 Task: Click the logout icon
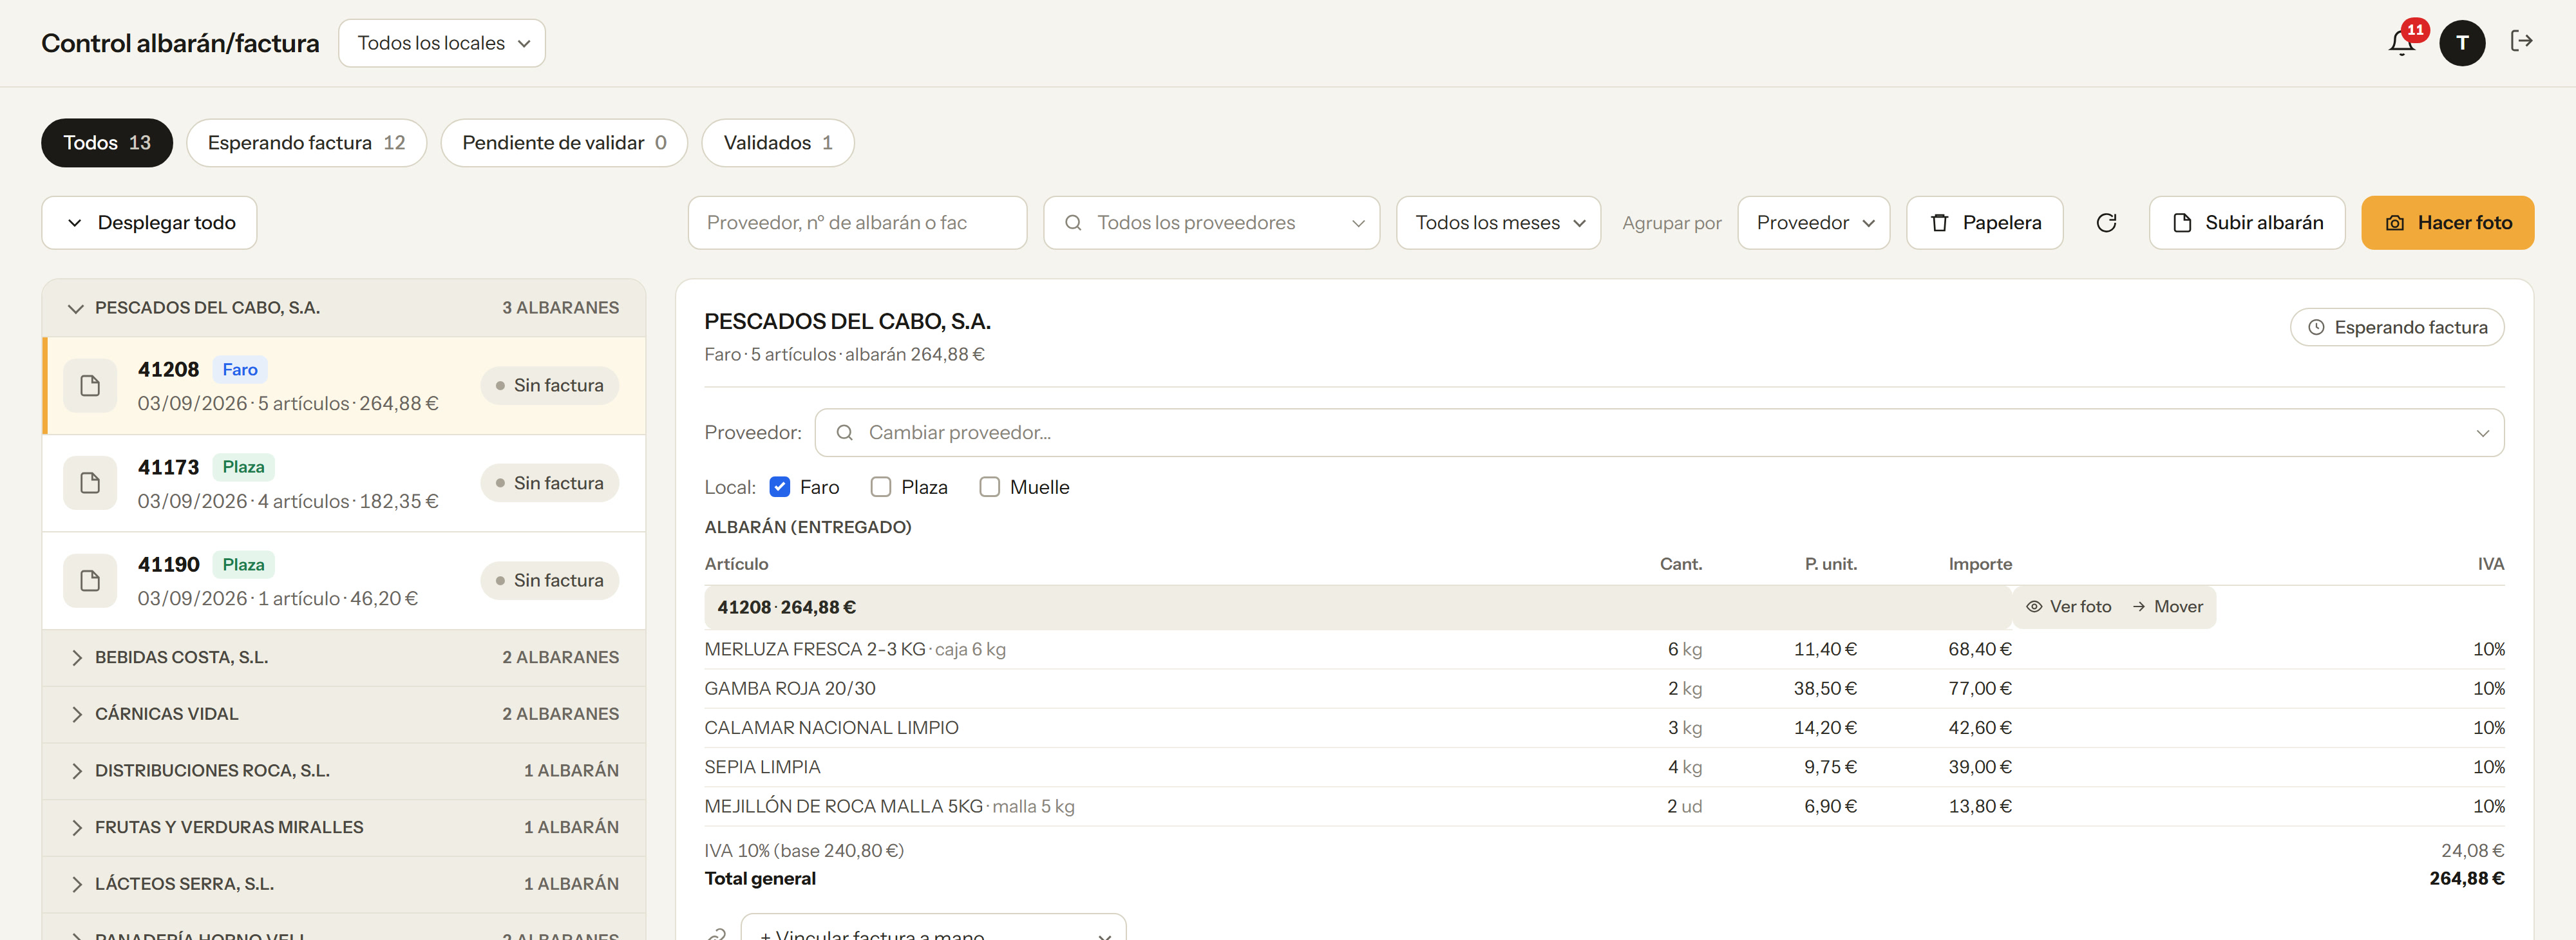[2521, 41]
